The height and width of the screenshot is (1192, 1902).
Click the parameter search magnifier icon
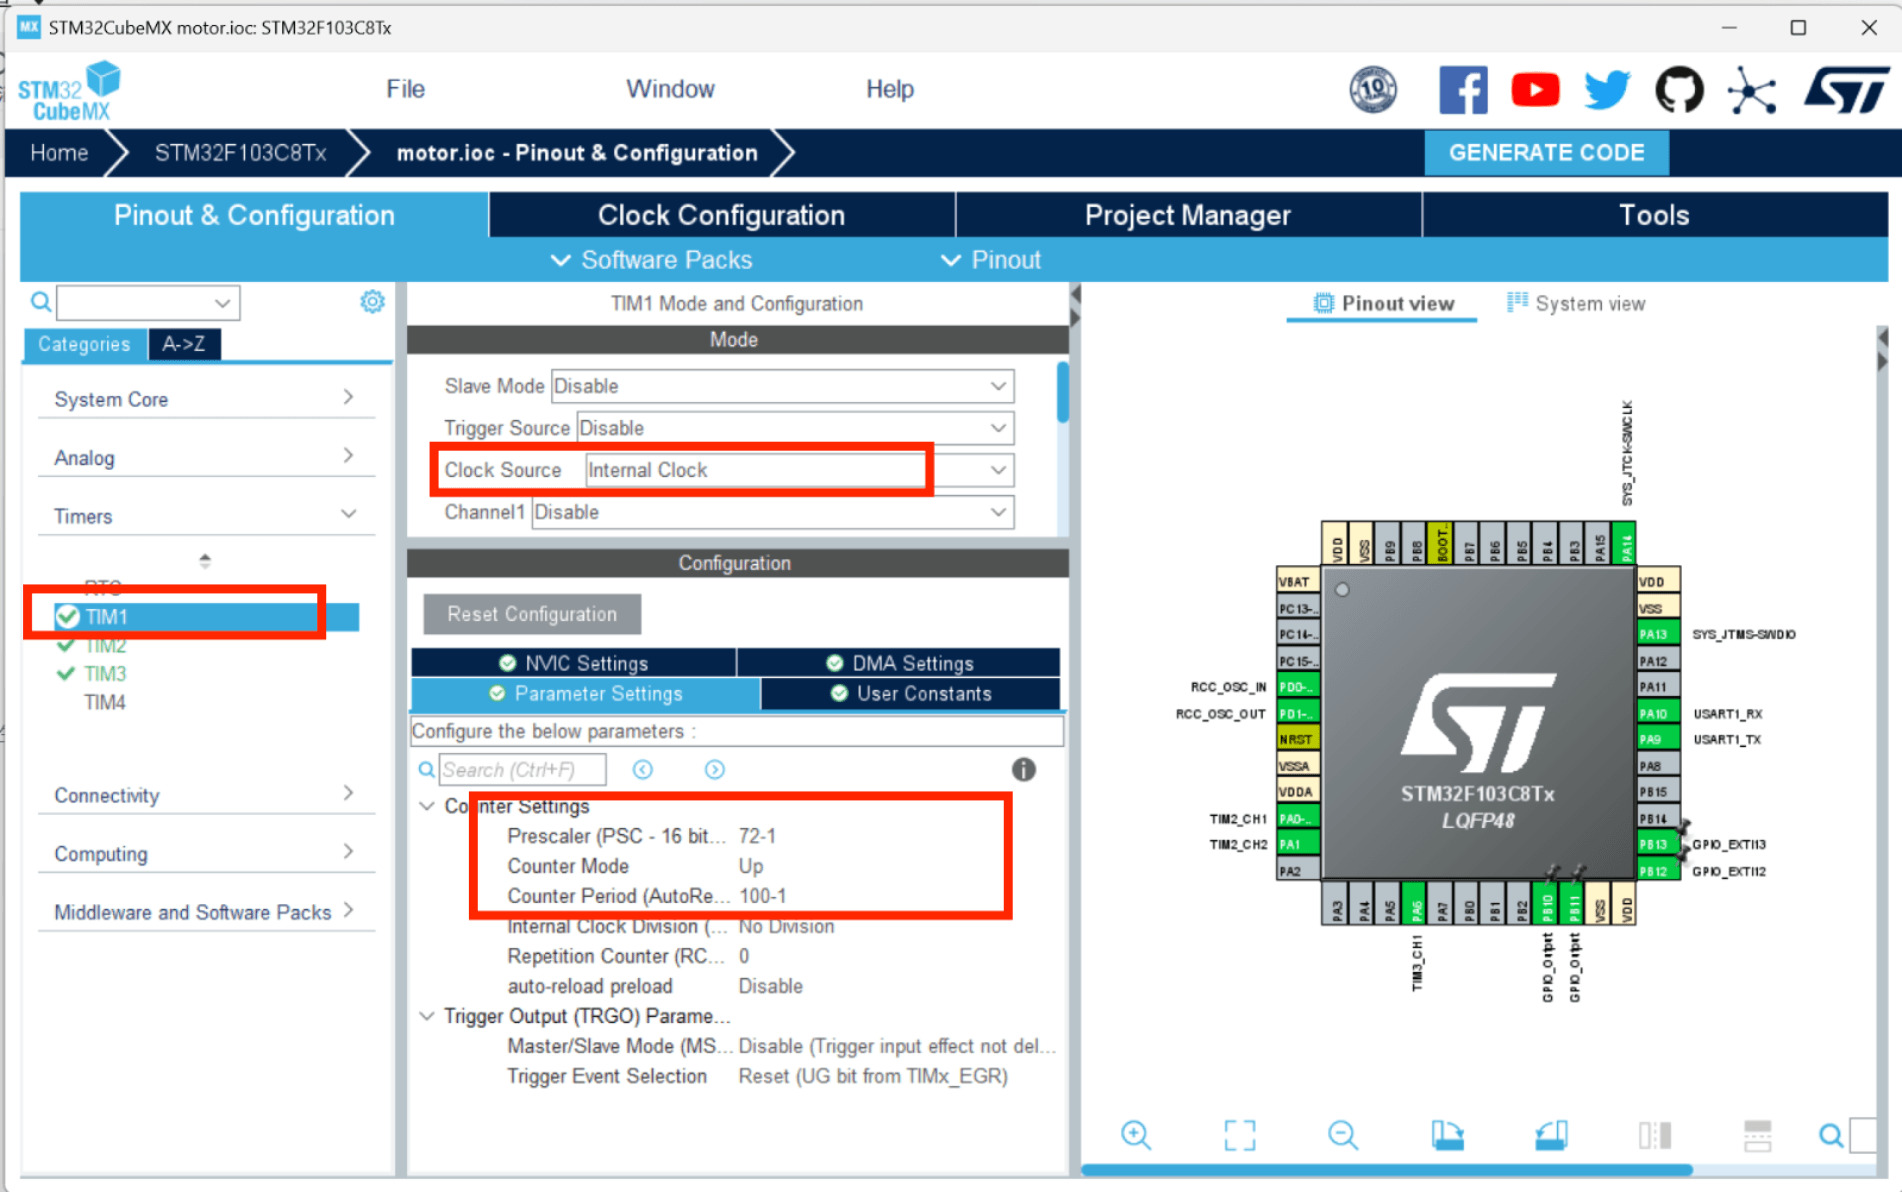[426, 769]
